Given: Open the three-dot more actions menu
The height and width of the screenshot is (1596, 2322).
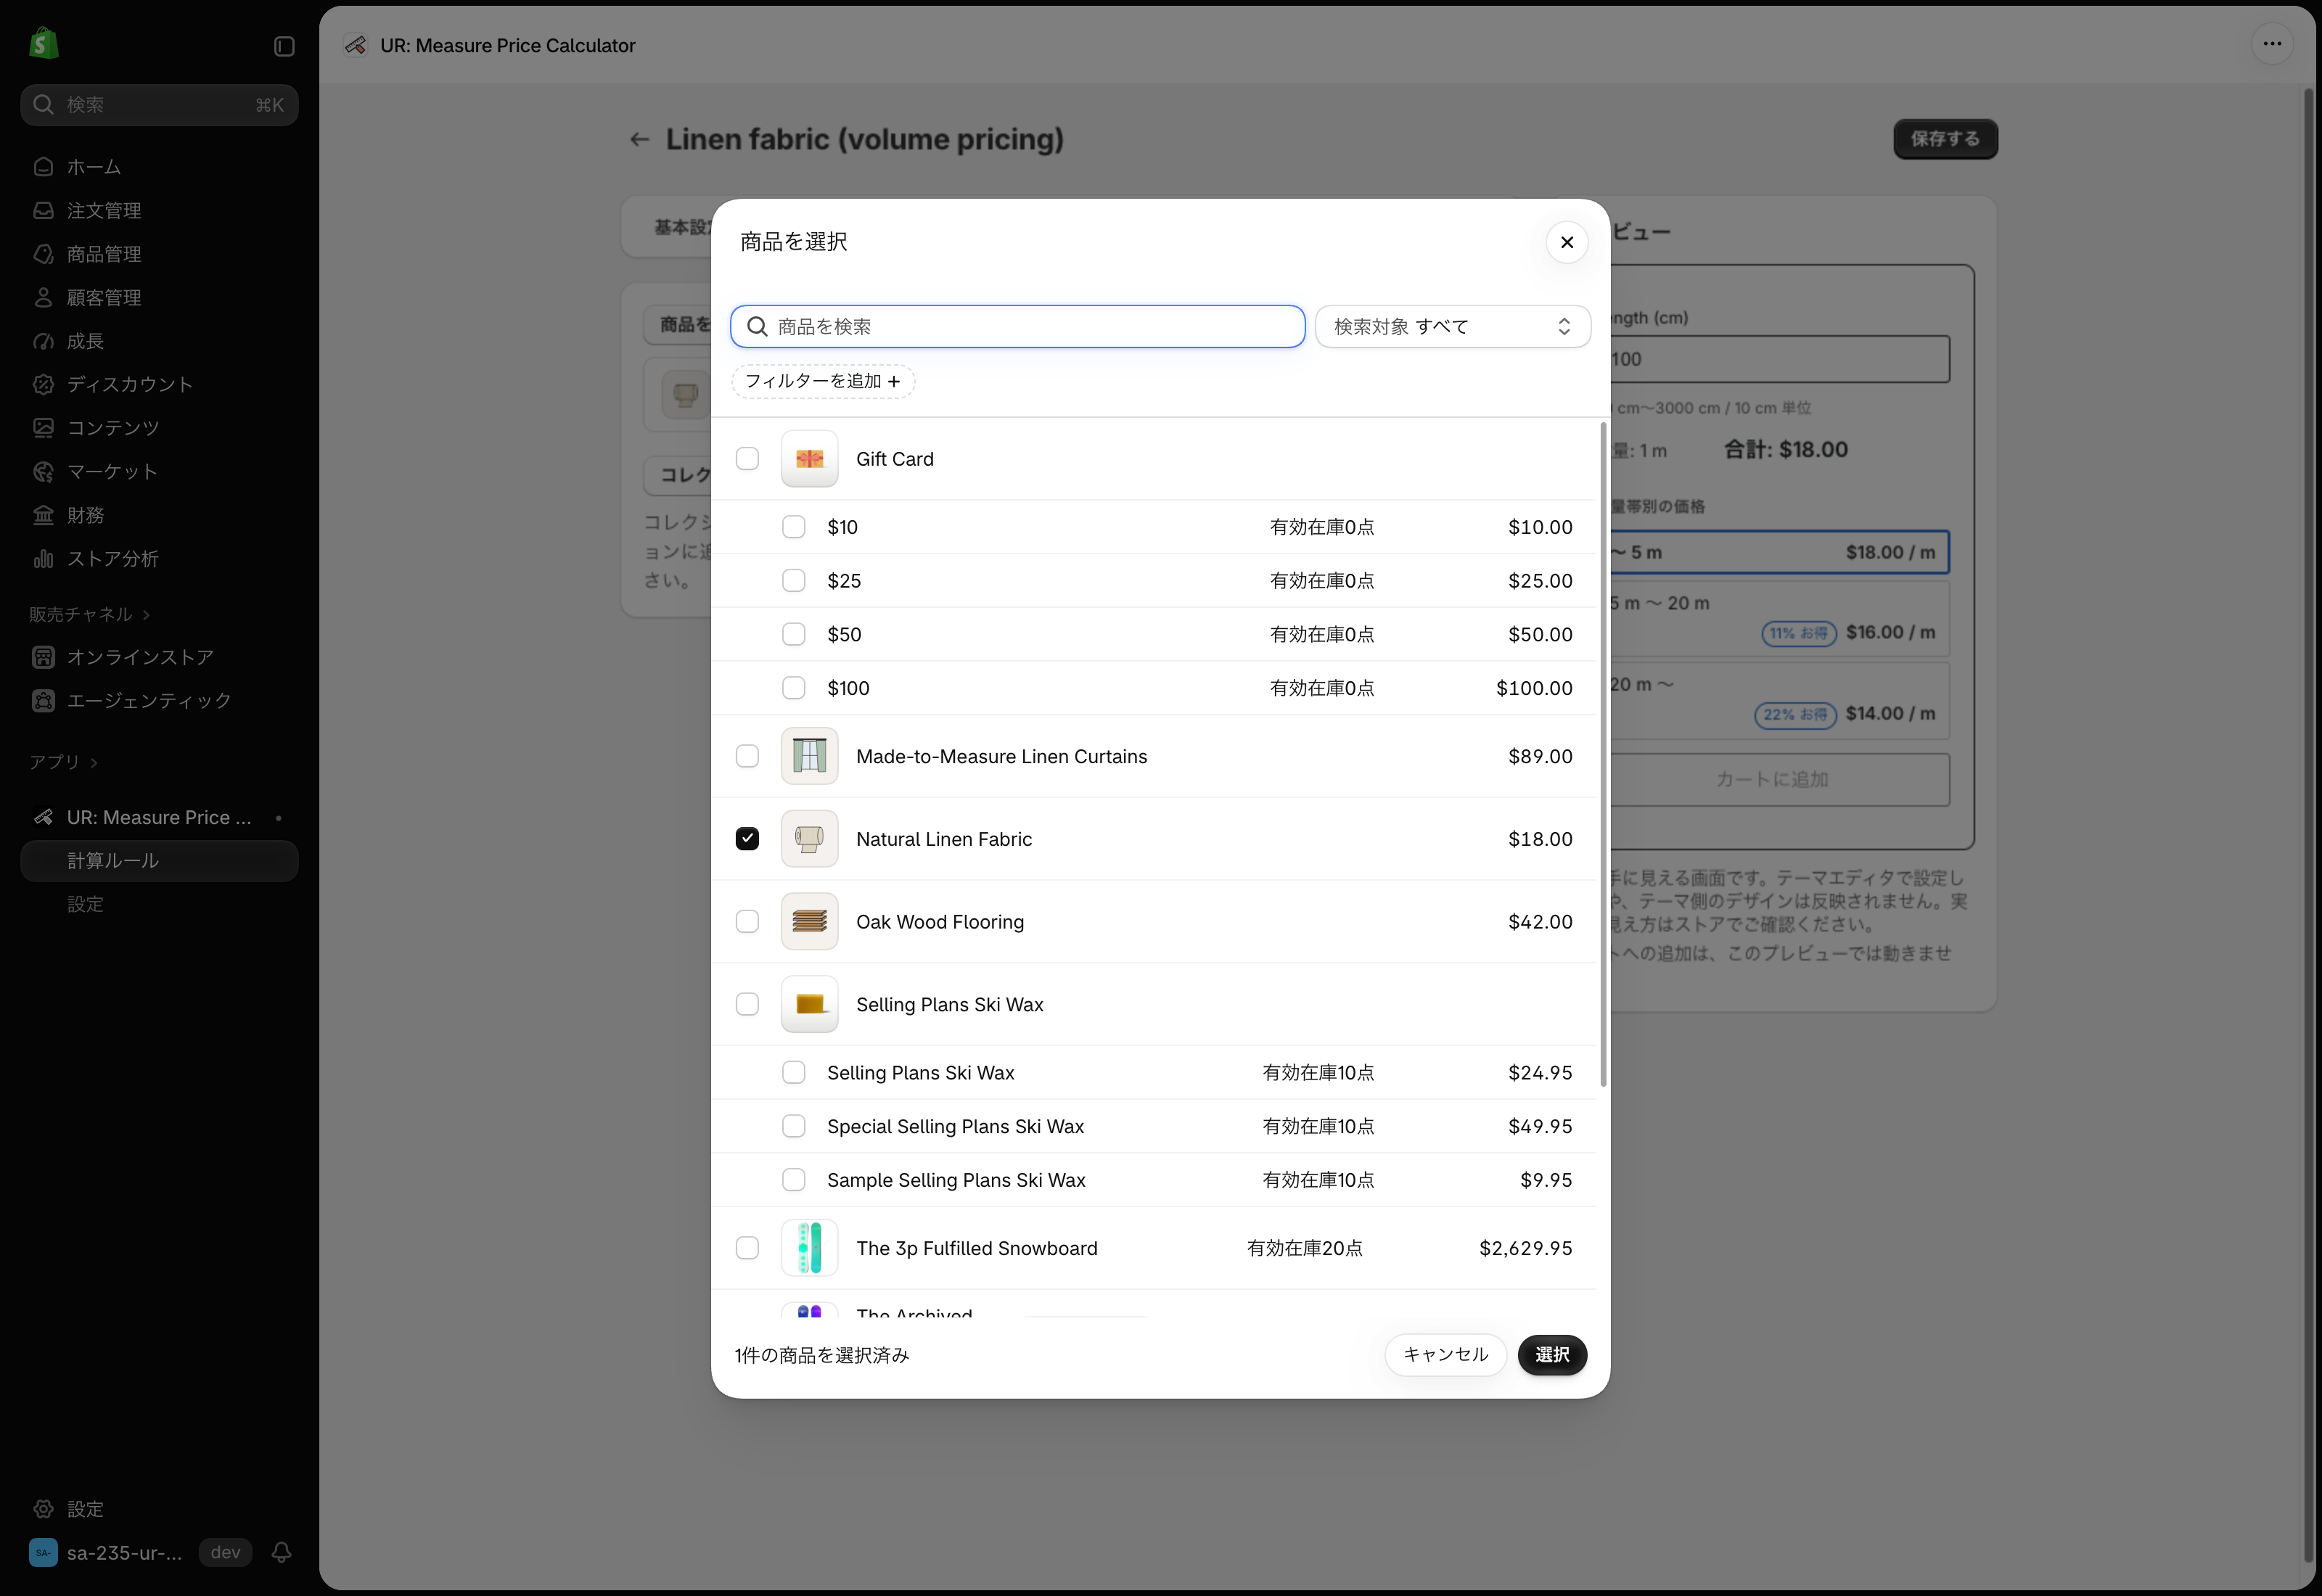Looking at the screenshot, I should [2272, 44].
